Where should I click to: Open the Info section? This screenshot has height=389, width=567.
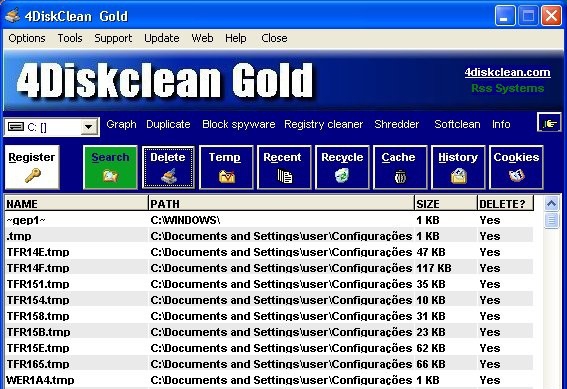[x=501, y=124]
